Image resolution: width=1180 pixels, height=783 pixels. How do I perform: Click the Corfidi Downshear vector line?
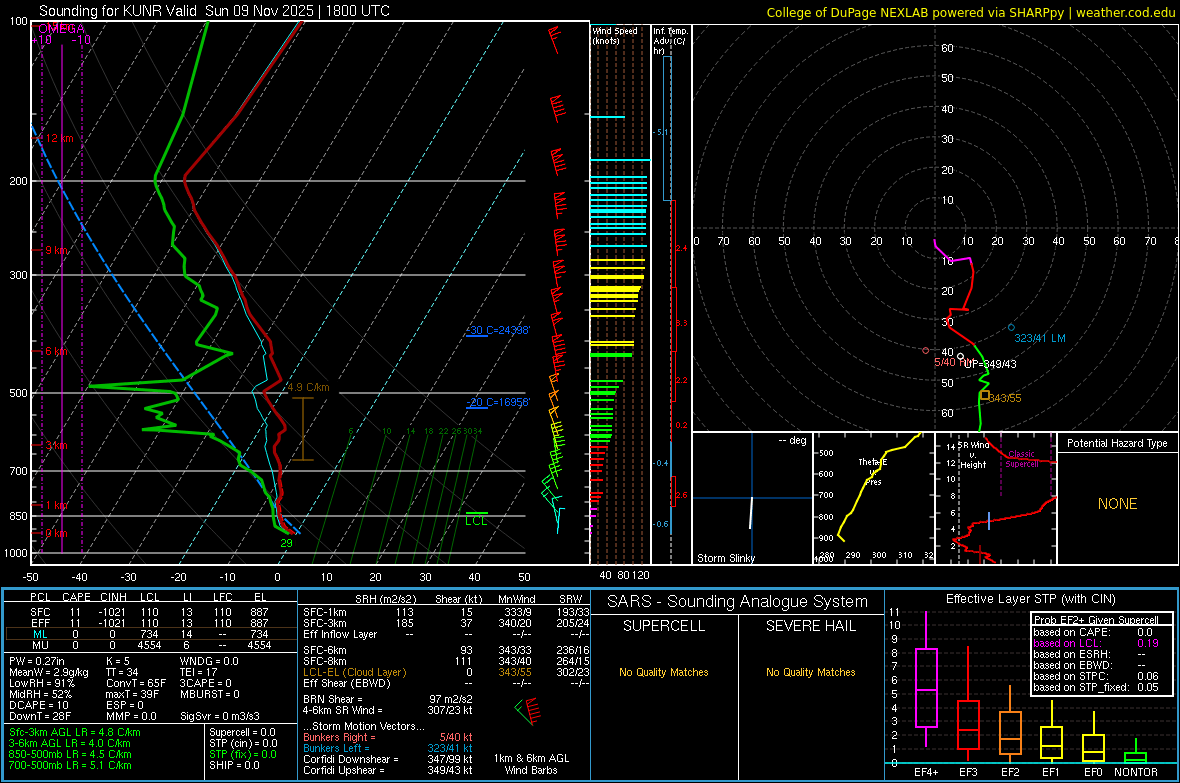(388, 759)
